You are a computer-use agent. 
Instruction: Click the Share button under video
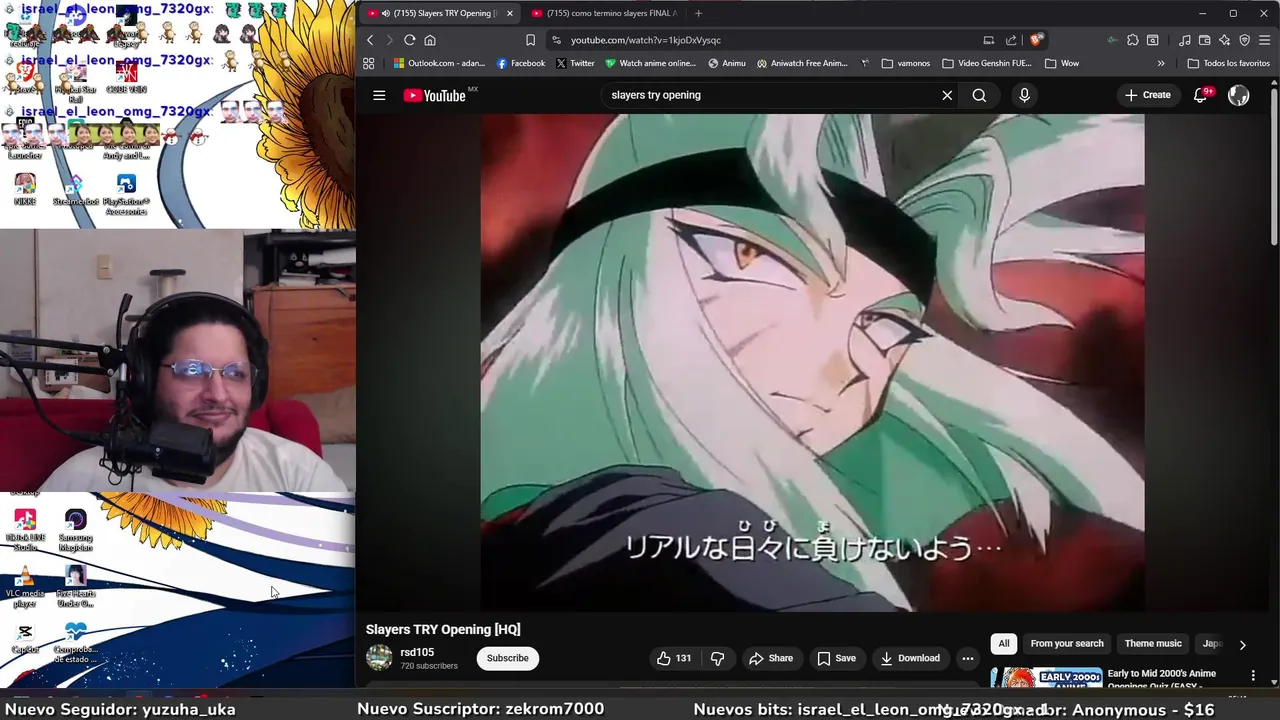(771, 658)
